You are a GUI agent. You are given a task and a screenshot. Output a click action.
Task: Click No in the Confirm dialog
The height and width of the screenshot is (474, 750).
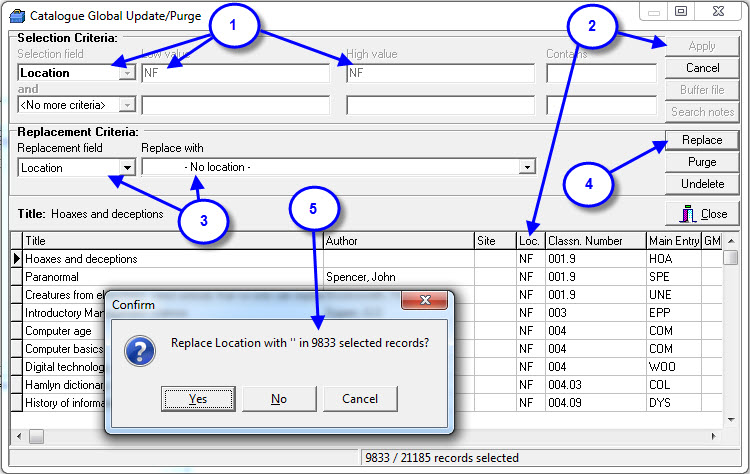279,399
